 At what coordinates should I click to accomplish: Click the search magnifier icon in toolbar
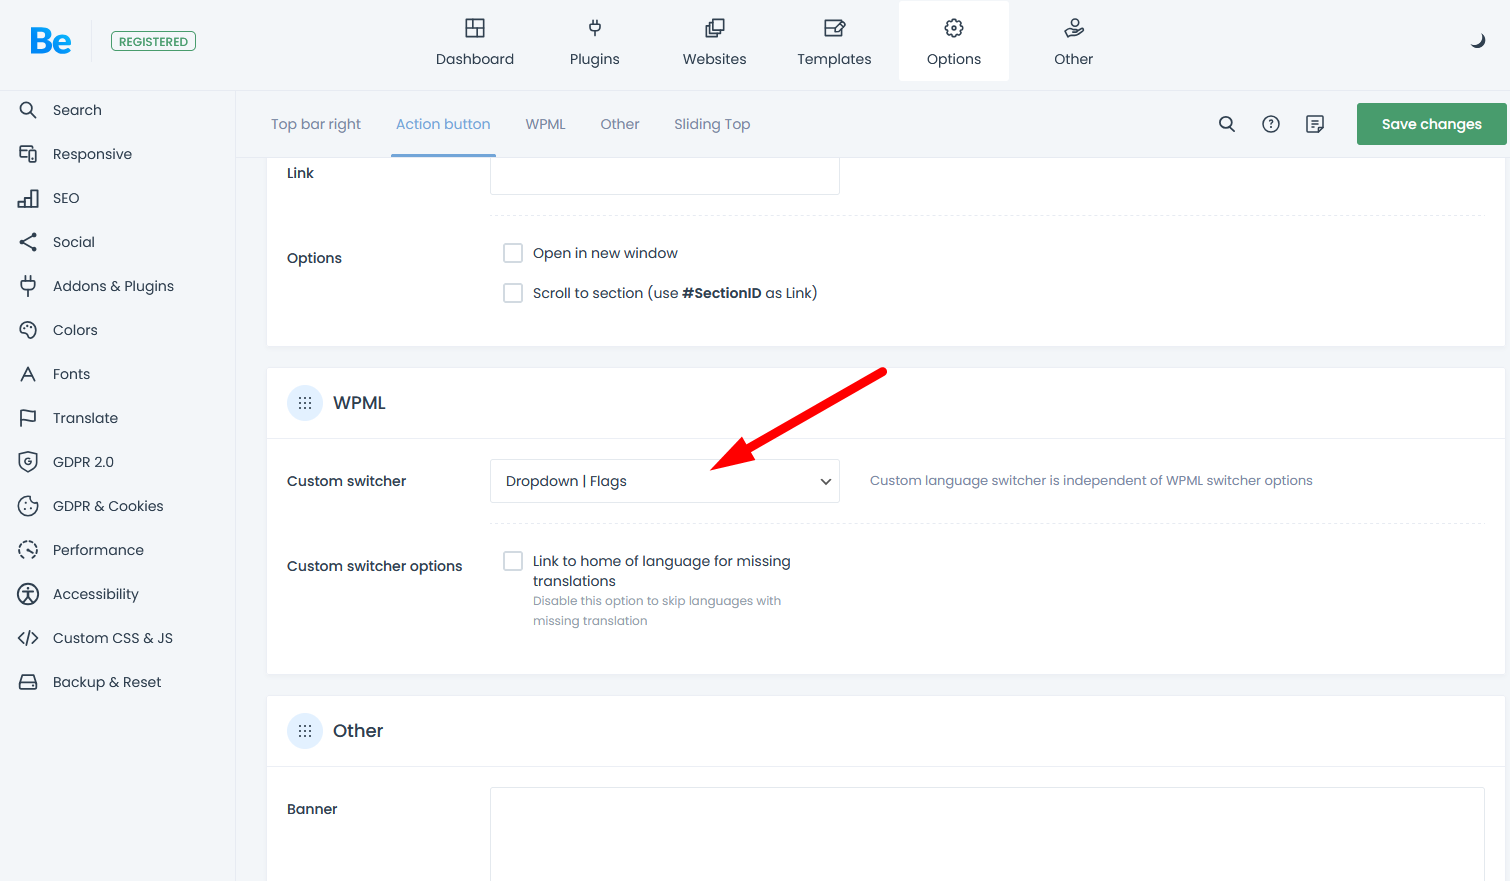(x=1227, y=124)
